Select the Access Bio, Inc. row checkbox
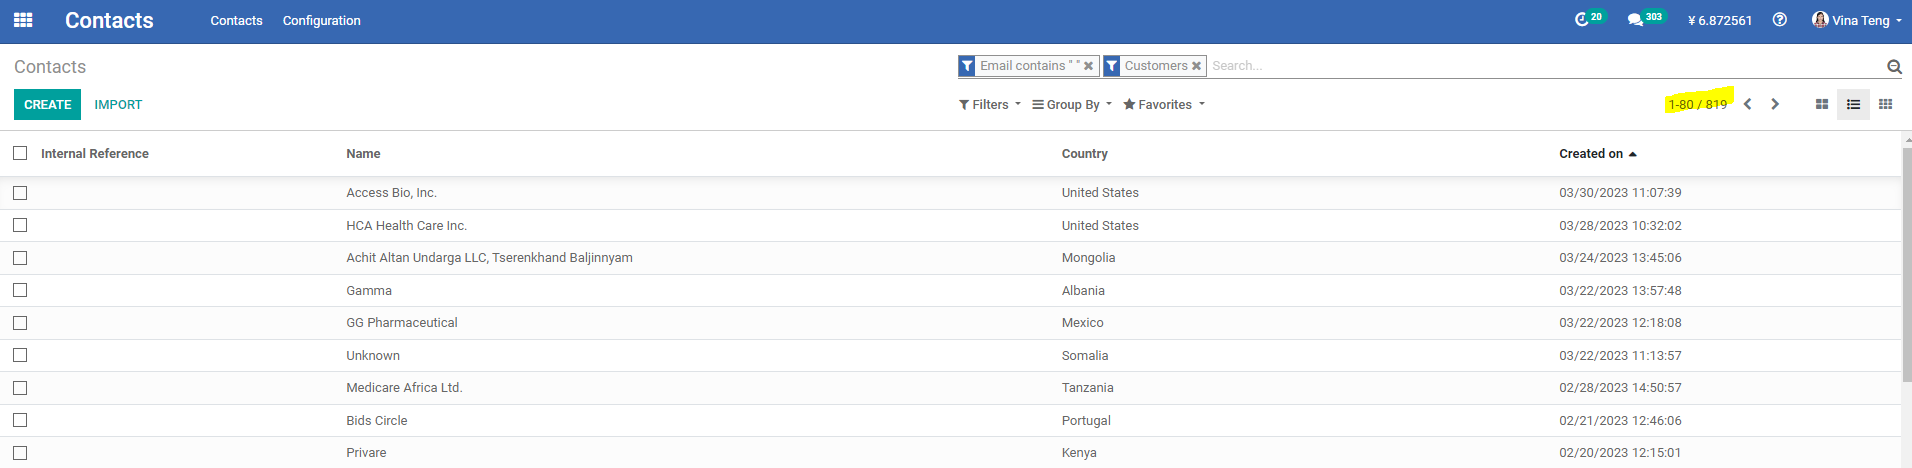This screenshot has height=468, width=1912. pos(20,193)
